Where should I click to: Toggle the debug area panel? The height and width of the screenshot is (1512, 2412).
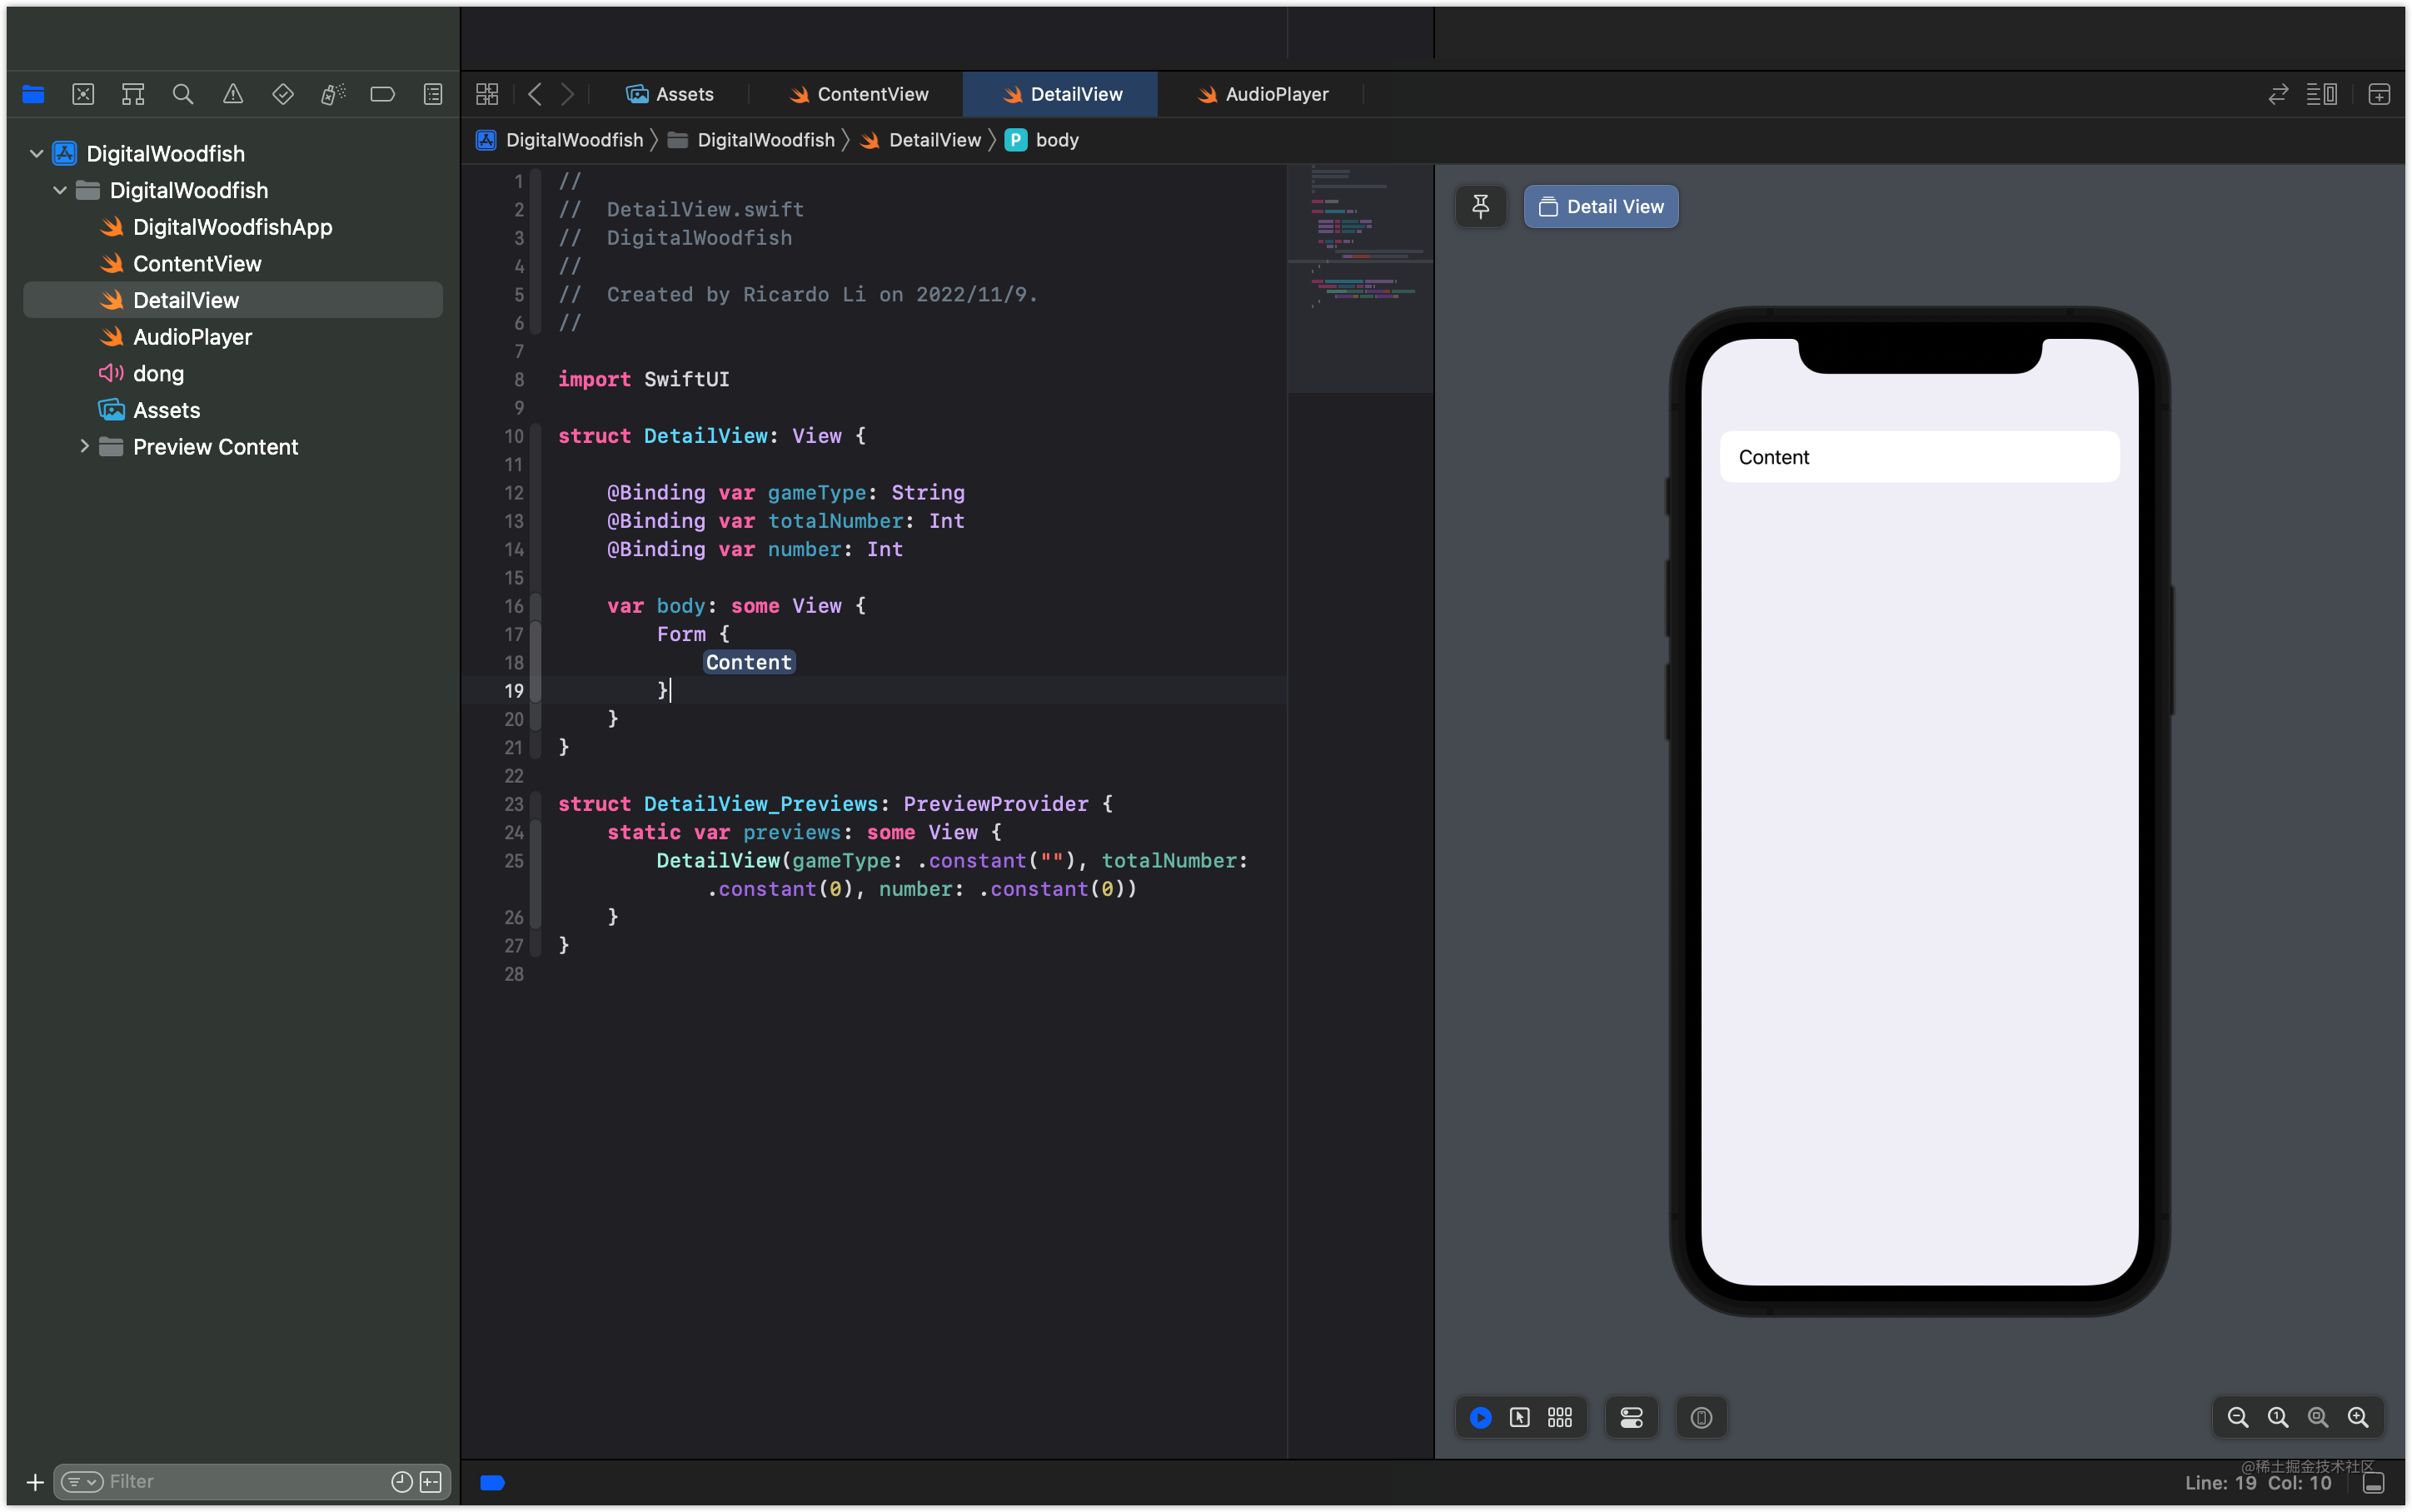pos(2374,1482)
